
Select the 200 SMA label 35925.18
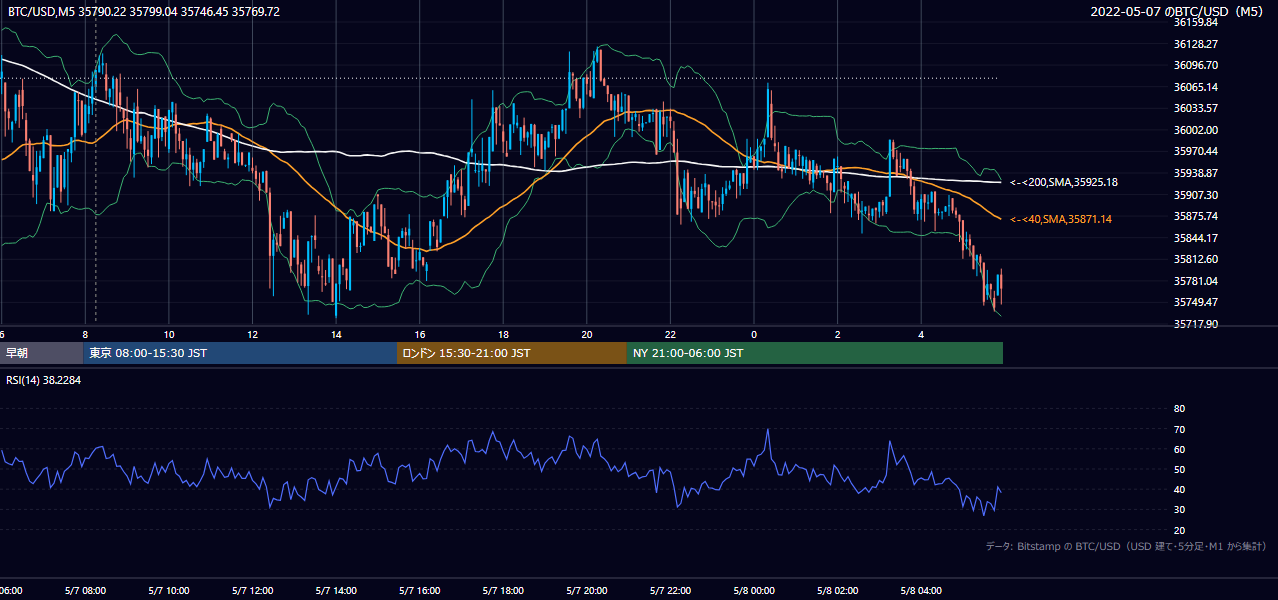[x=1064, y=182]
